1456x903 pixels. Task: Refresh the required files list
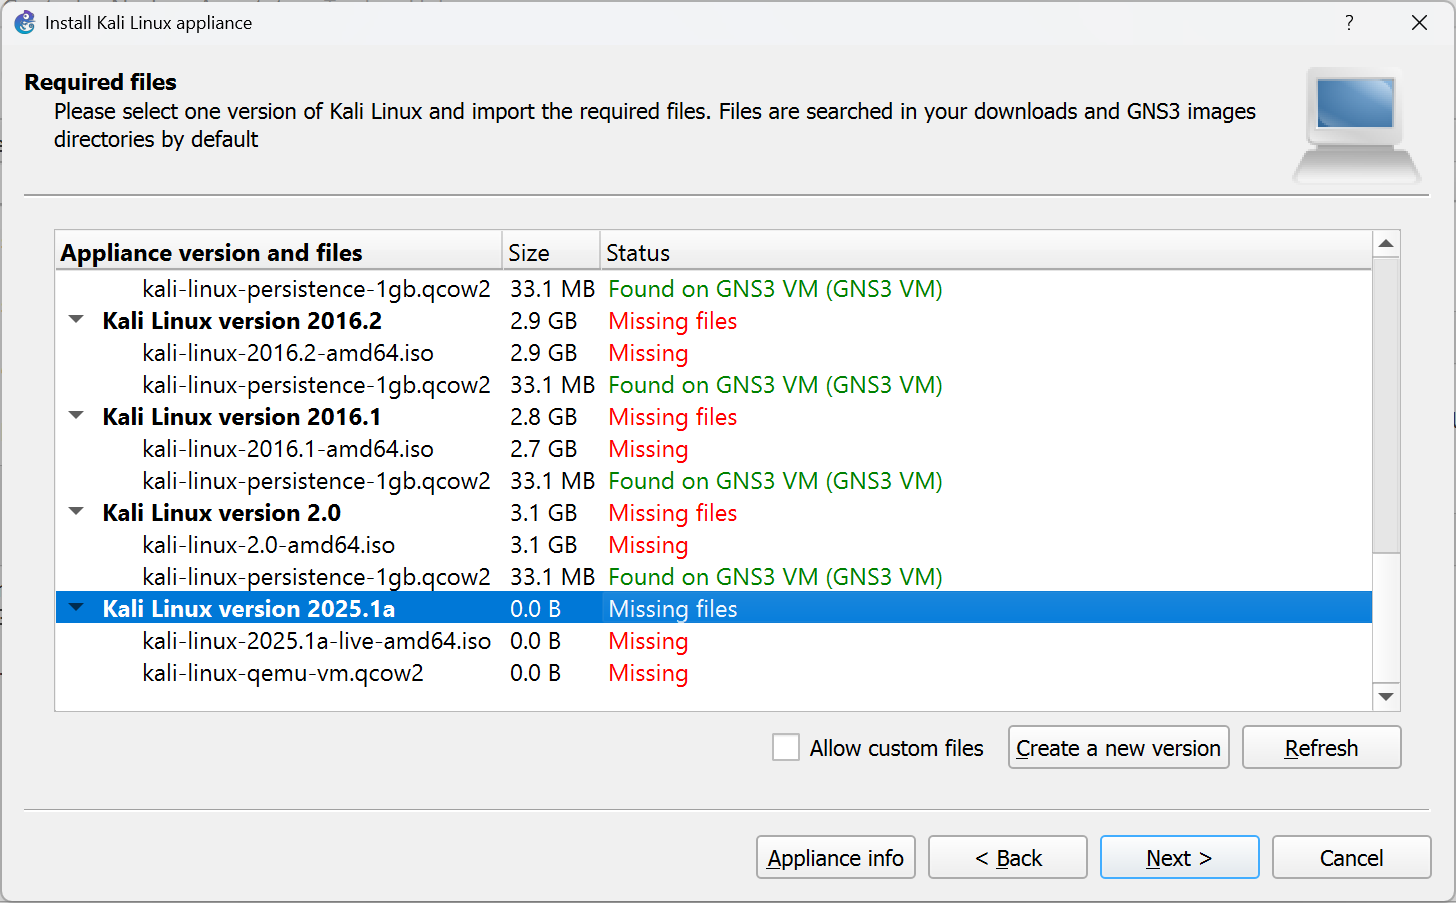click(1321, 747)
